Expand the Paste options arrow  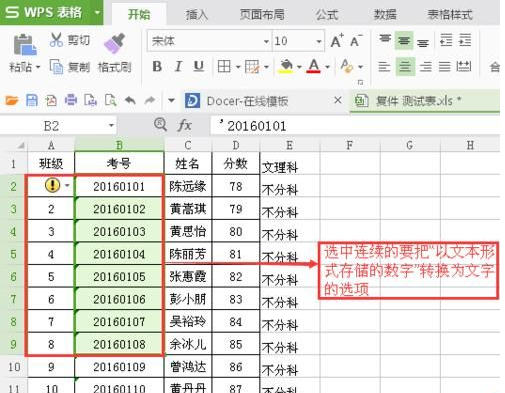38,67
